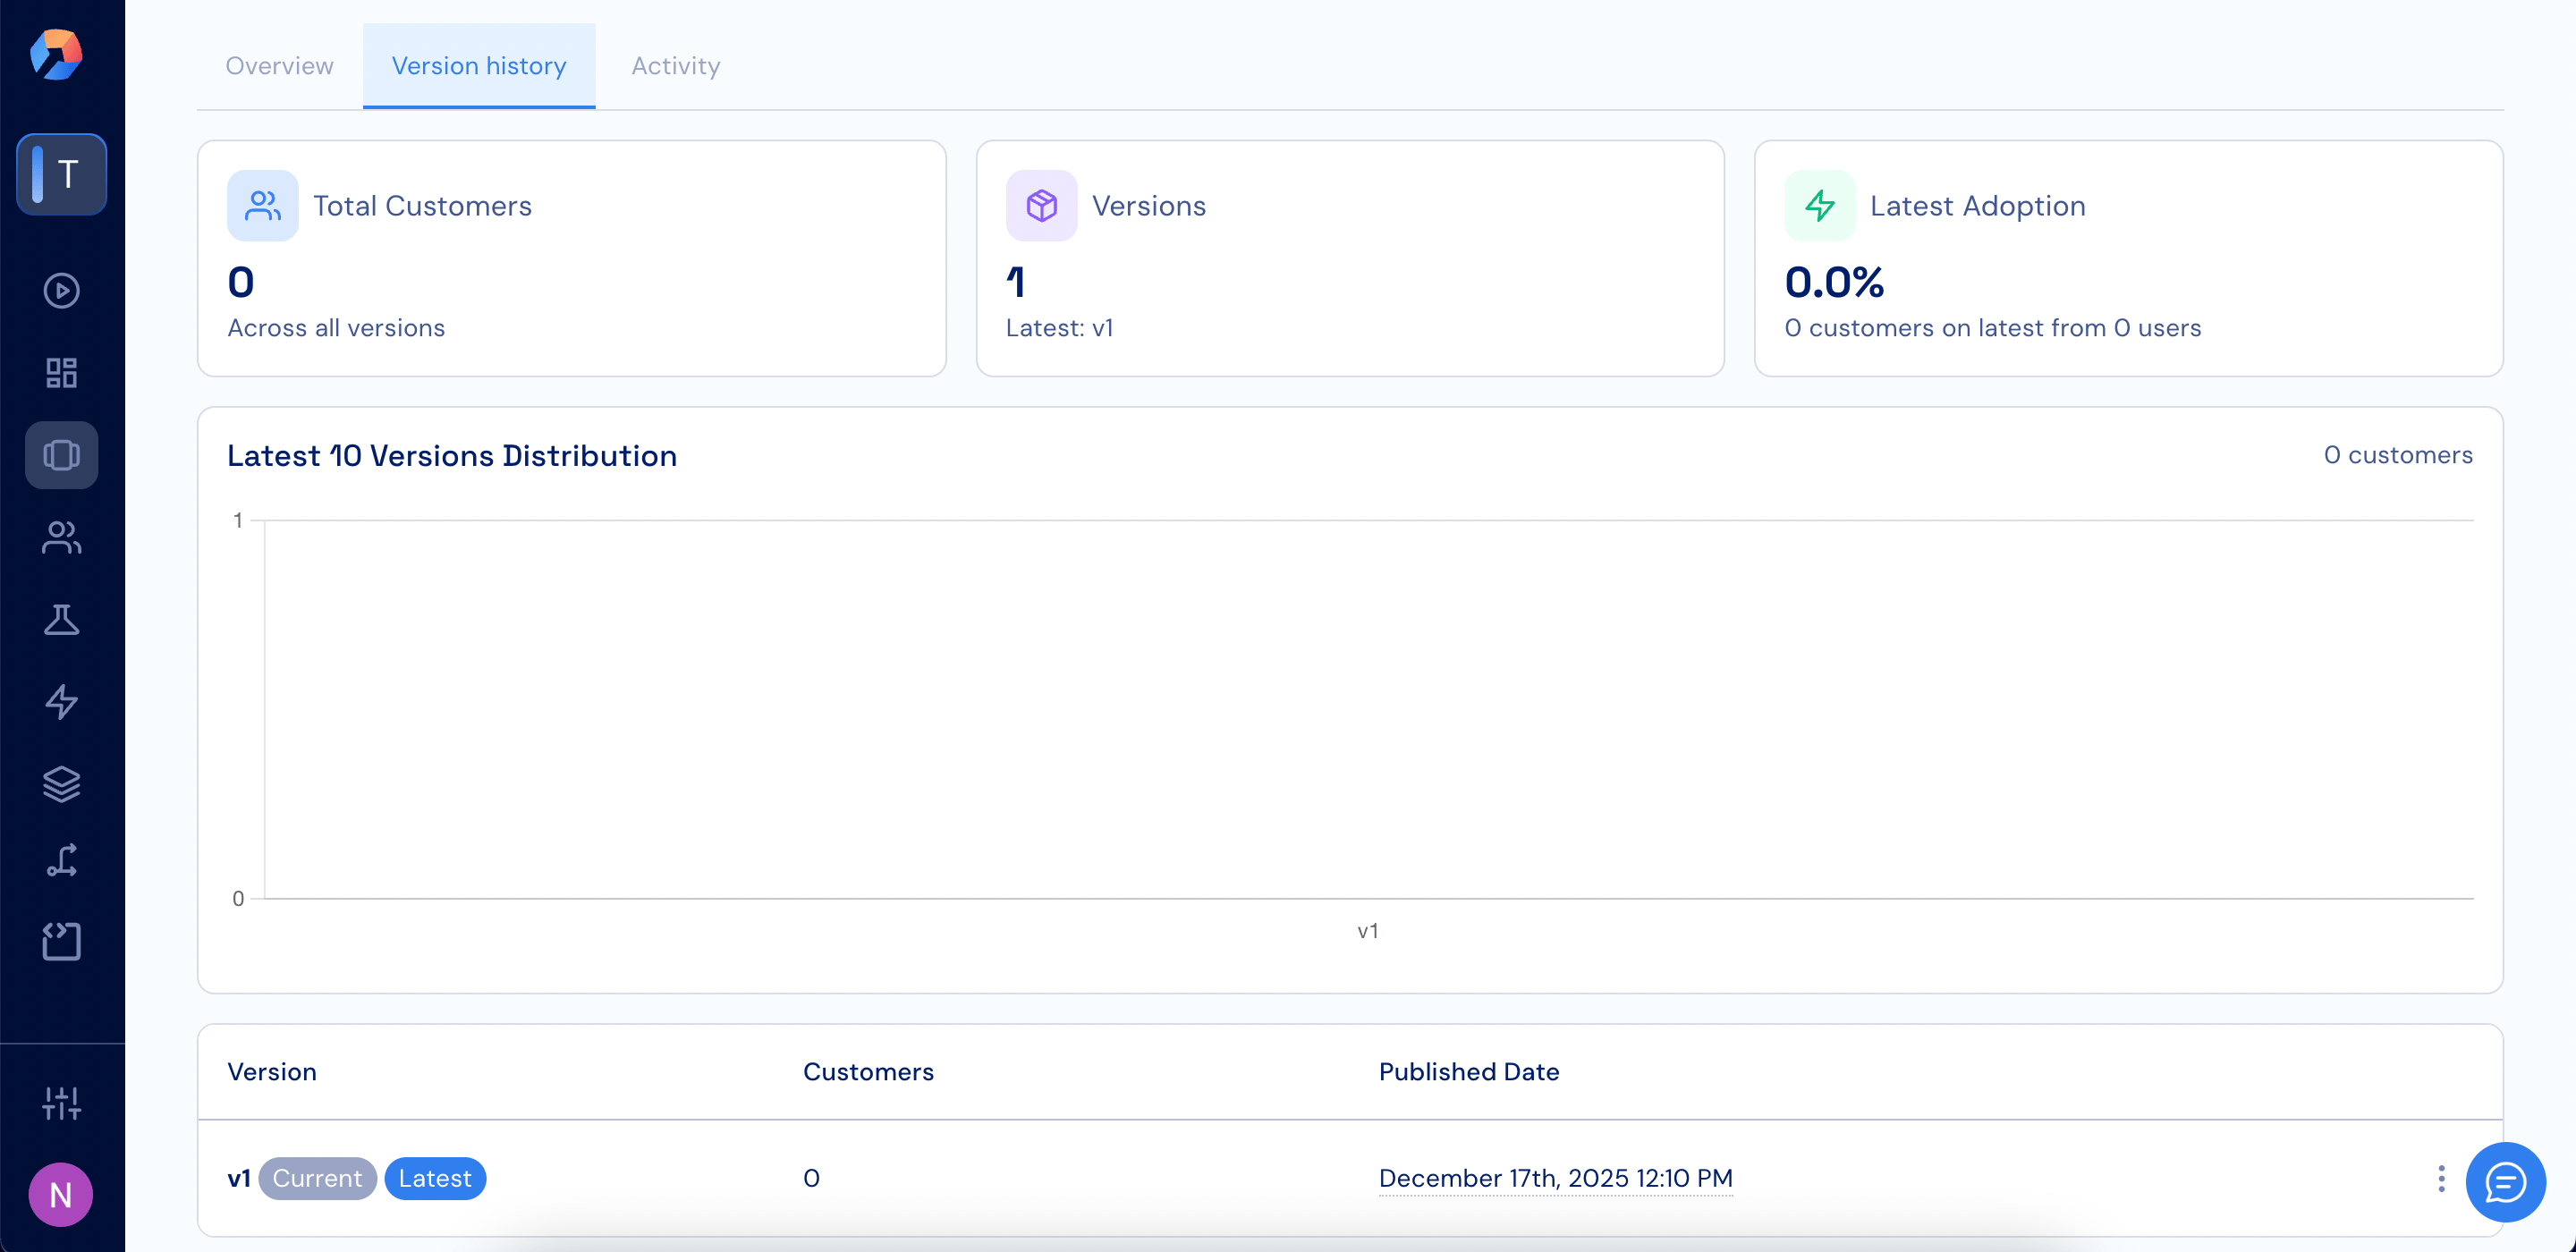Click the Customers column header
2576x1252 pixels.
(868, 1072)
